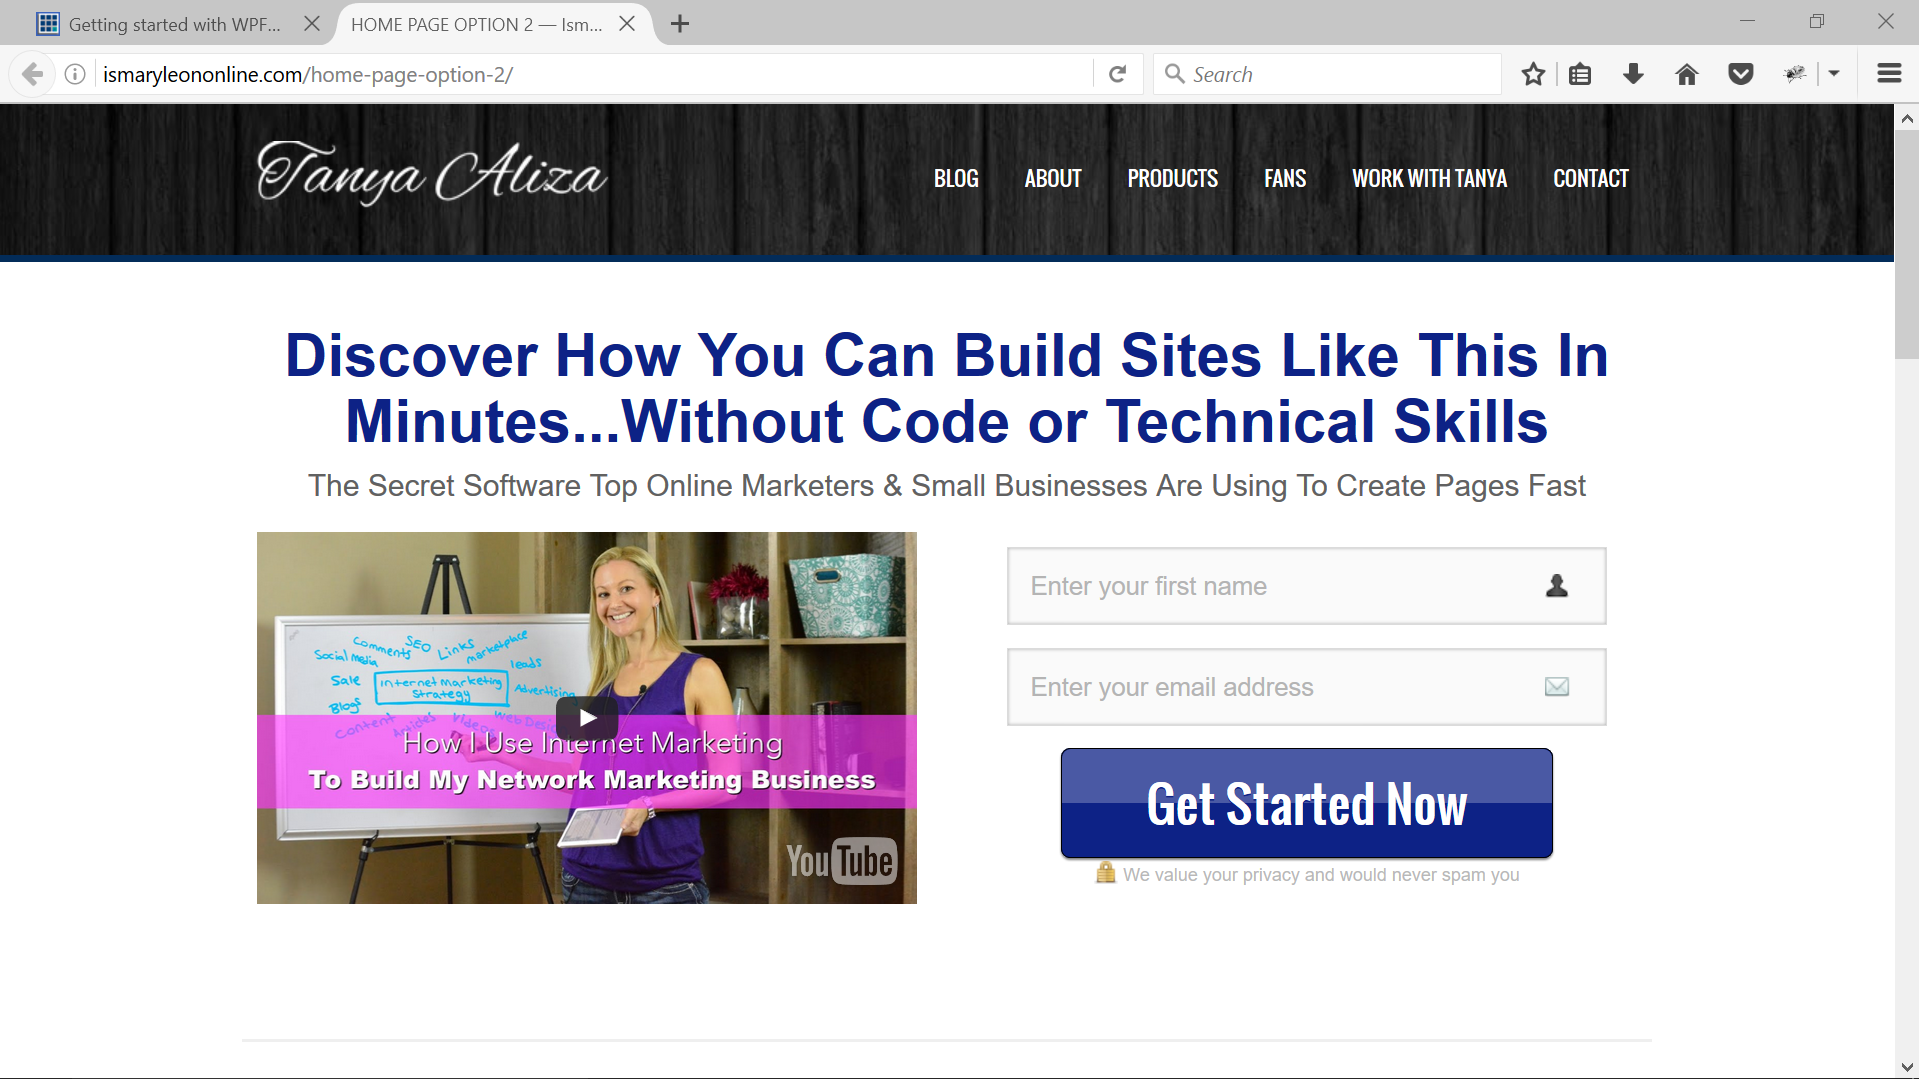This screenshot has height=1079, width=1919.
Task: Click the scroll down arrow of the page scrollbar
Action: click(1907, 1067)
